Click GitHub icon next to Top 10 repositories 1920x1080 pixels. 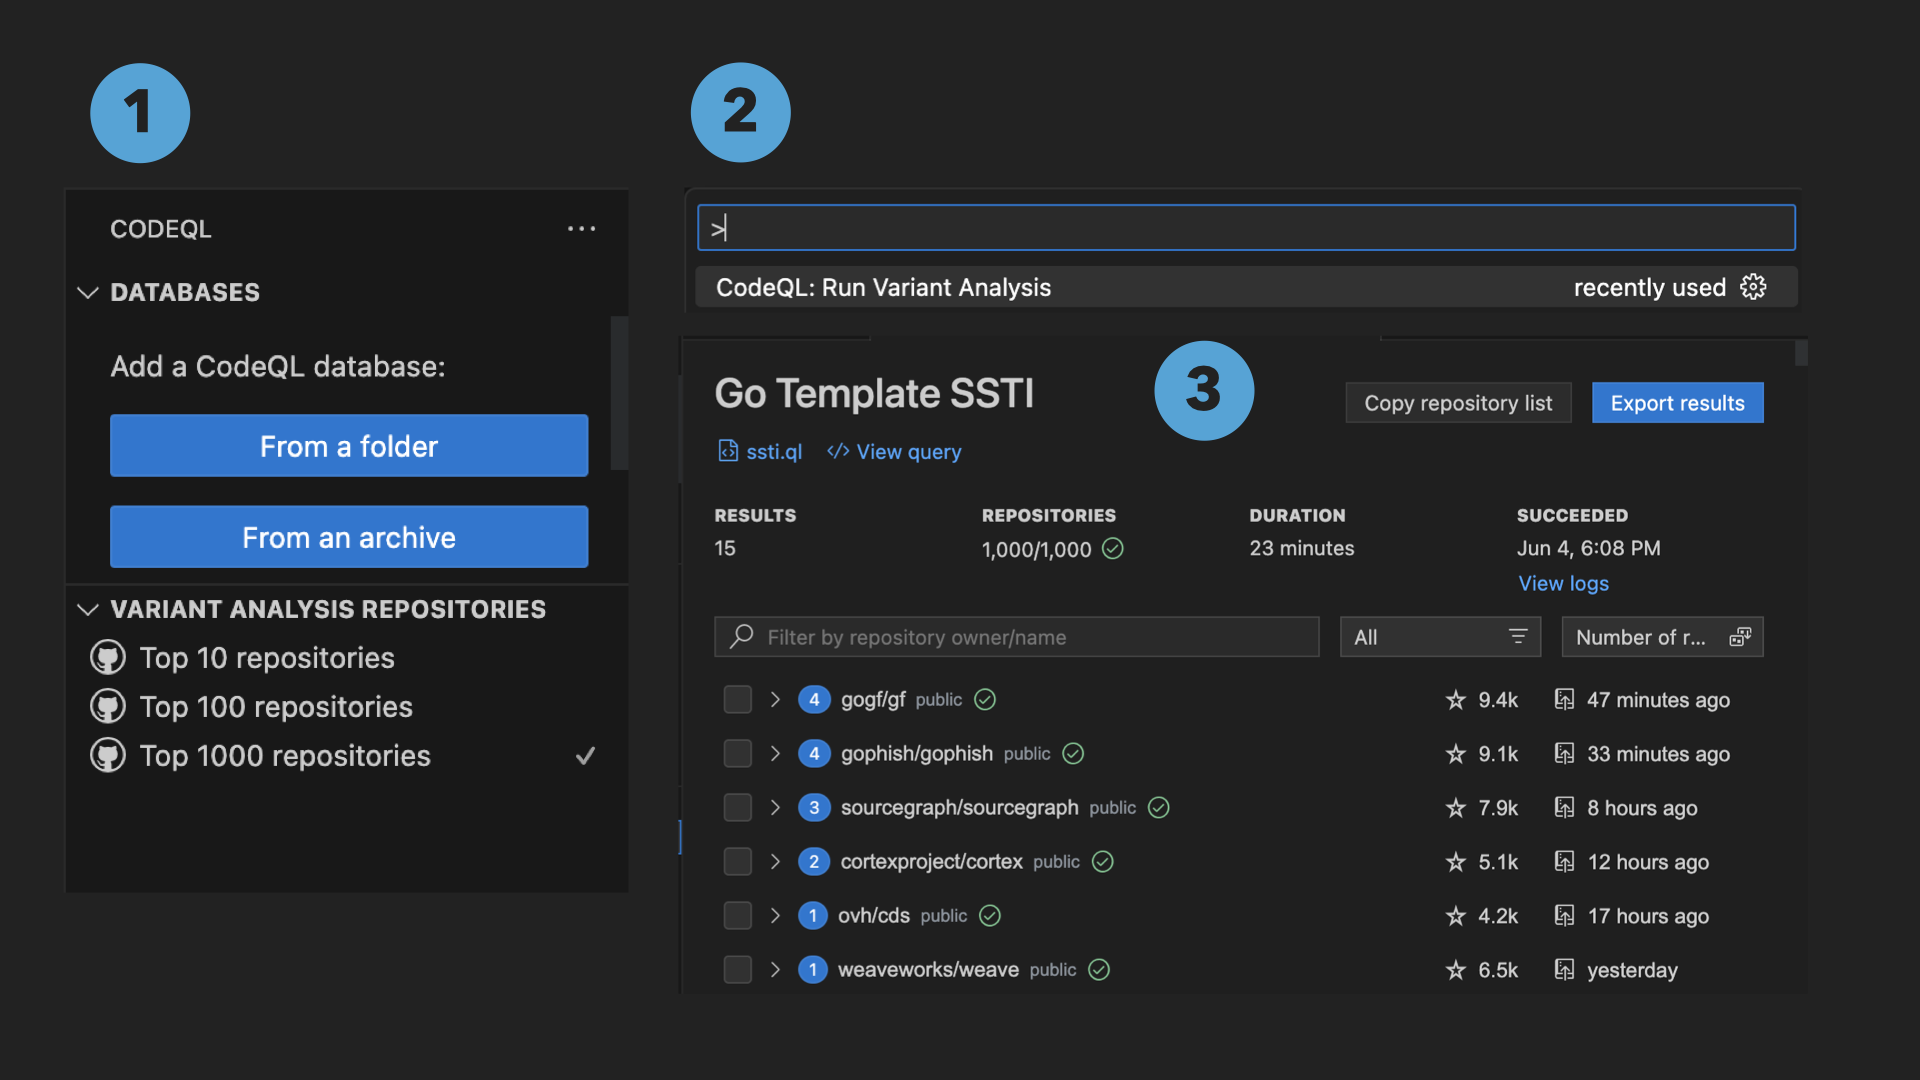pos(108,658)
